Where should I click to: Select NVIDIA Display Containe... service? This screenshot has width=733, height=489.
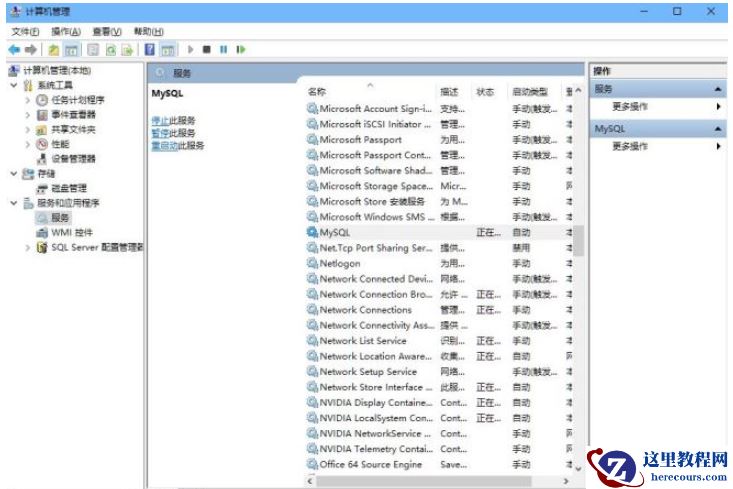click(439, 403)
